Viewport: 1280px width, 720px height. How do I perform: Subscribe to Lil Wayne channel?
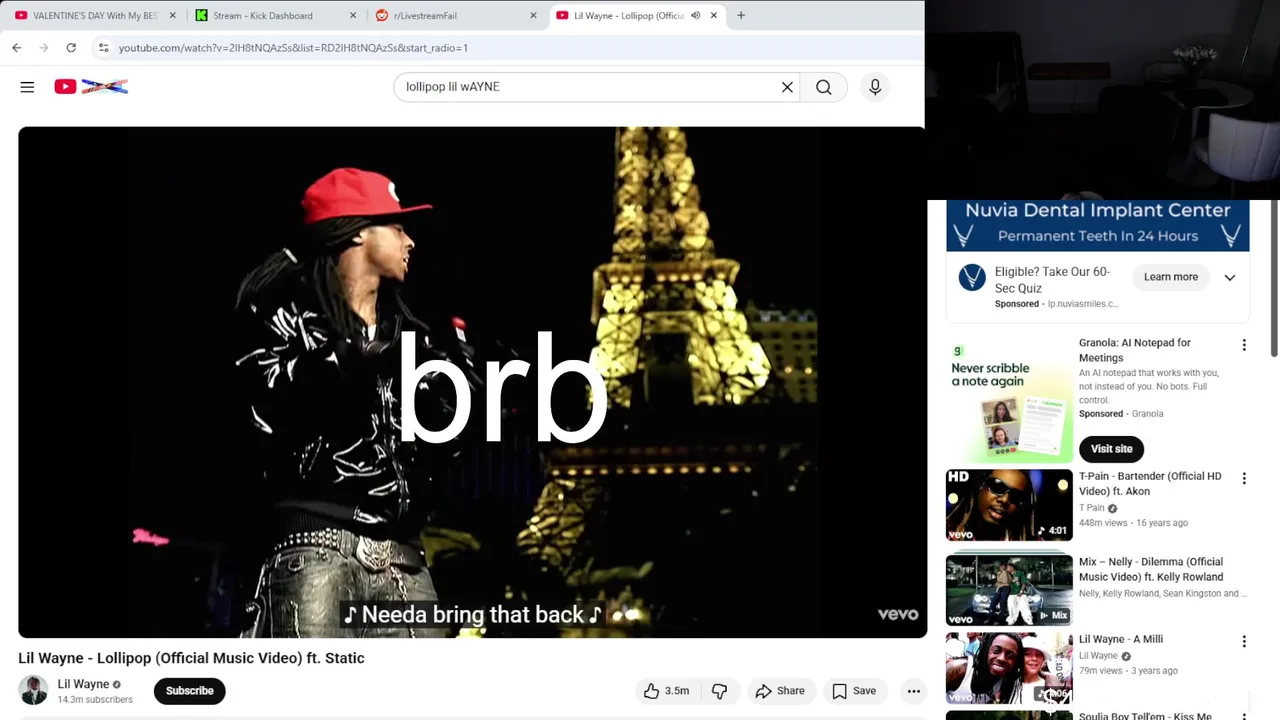pyautogui.click(x=189, y=691)
